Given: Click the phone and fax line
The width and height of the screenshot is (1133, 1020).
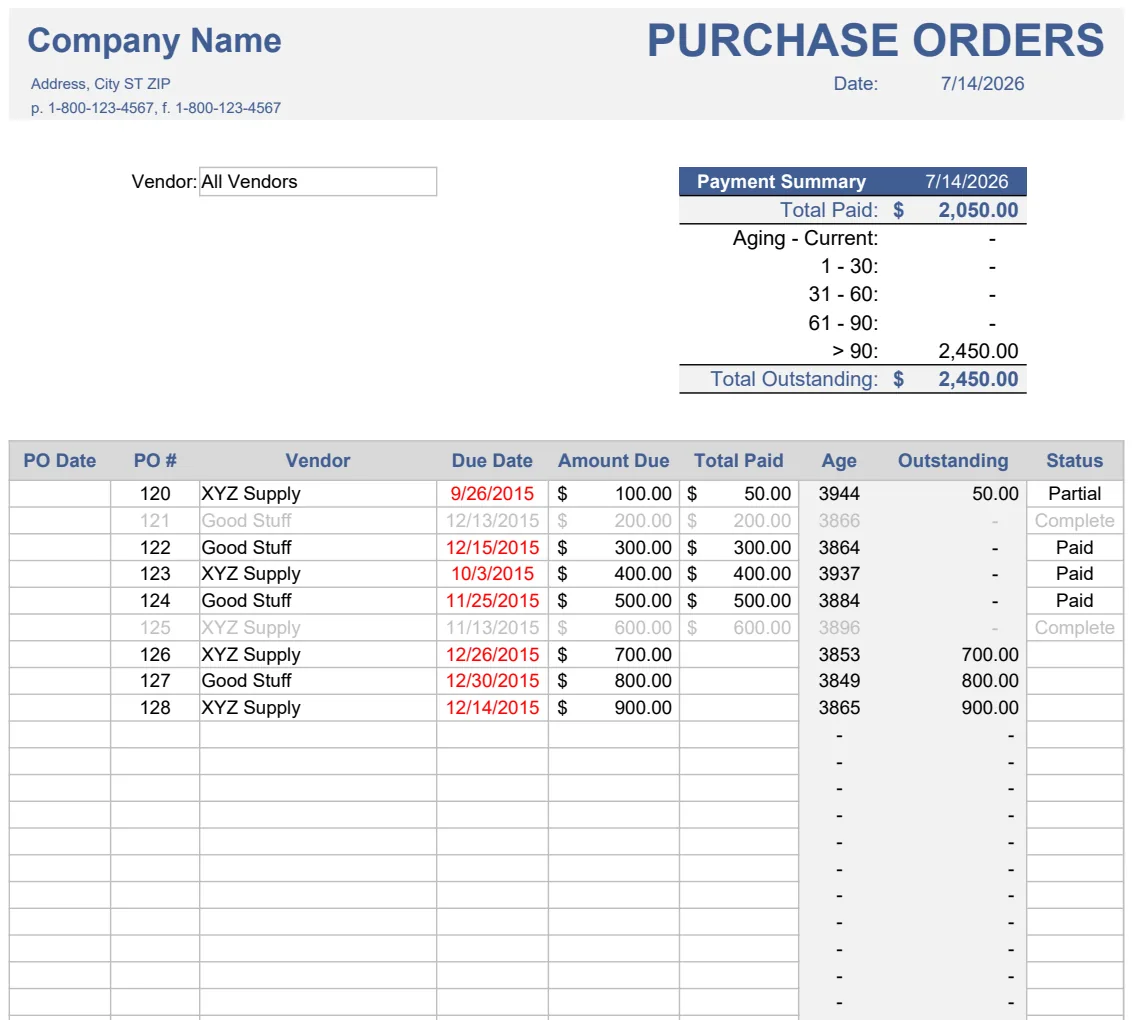Looking at the screenshot, I should (155, 108).
